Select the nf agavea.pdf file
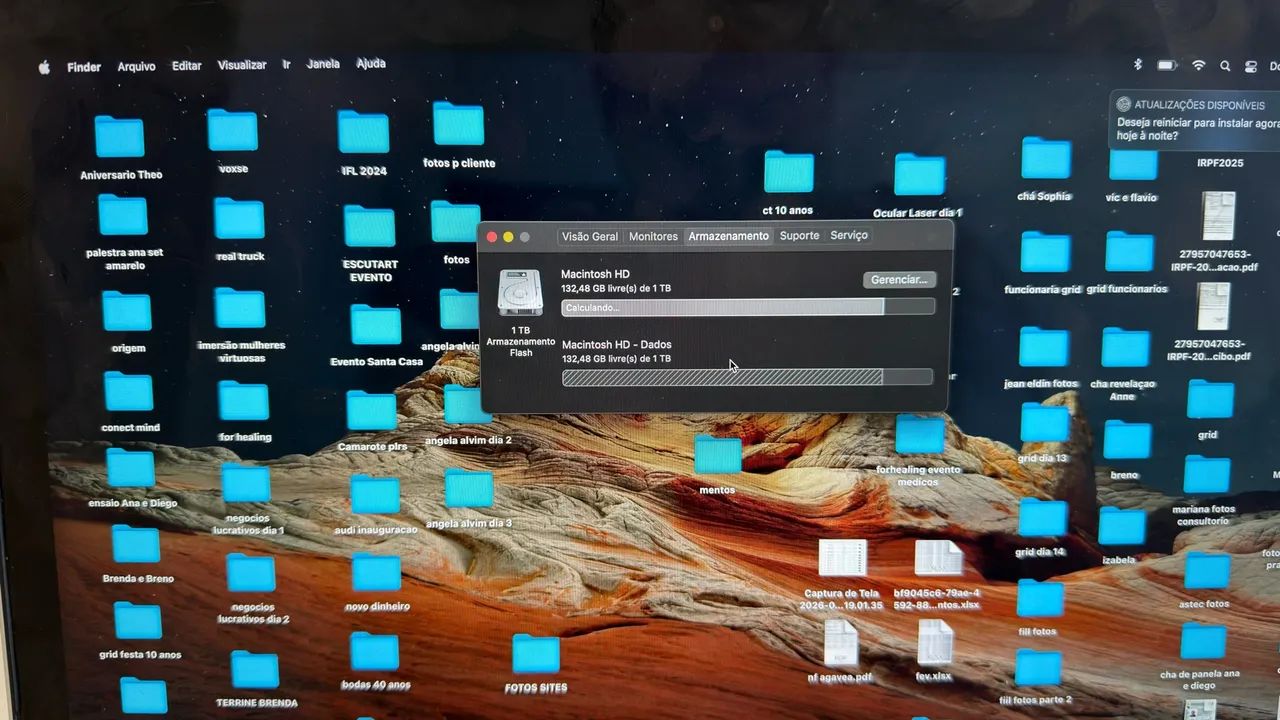Image resolution: width=1280 pixels, height=720 pixels. [x=841, y=643]
